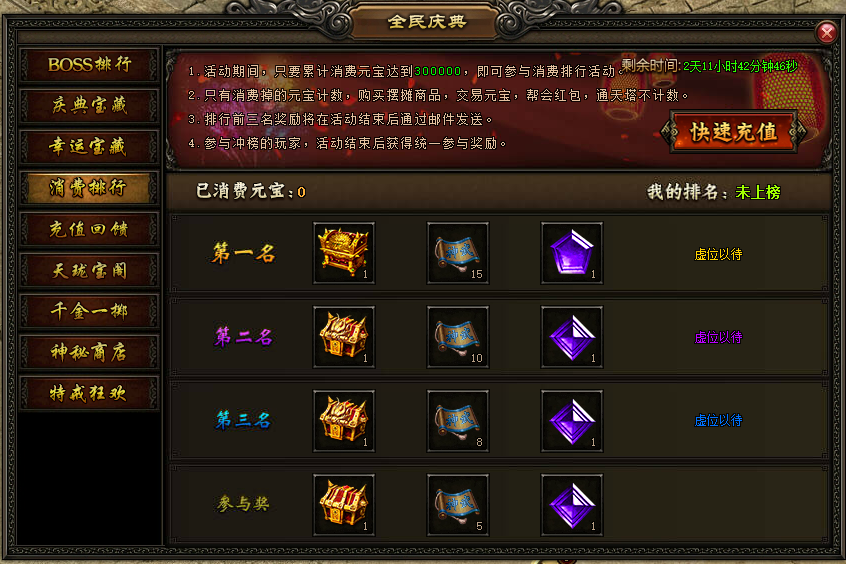
Task: Open the 天珑宝阁 tab
Action: pos(89,270)
